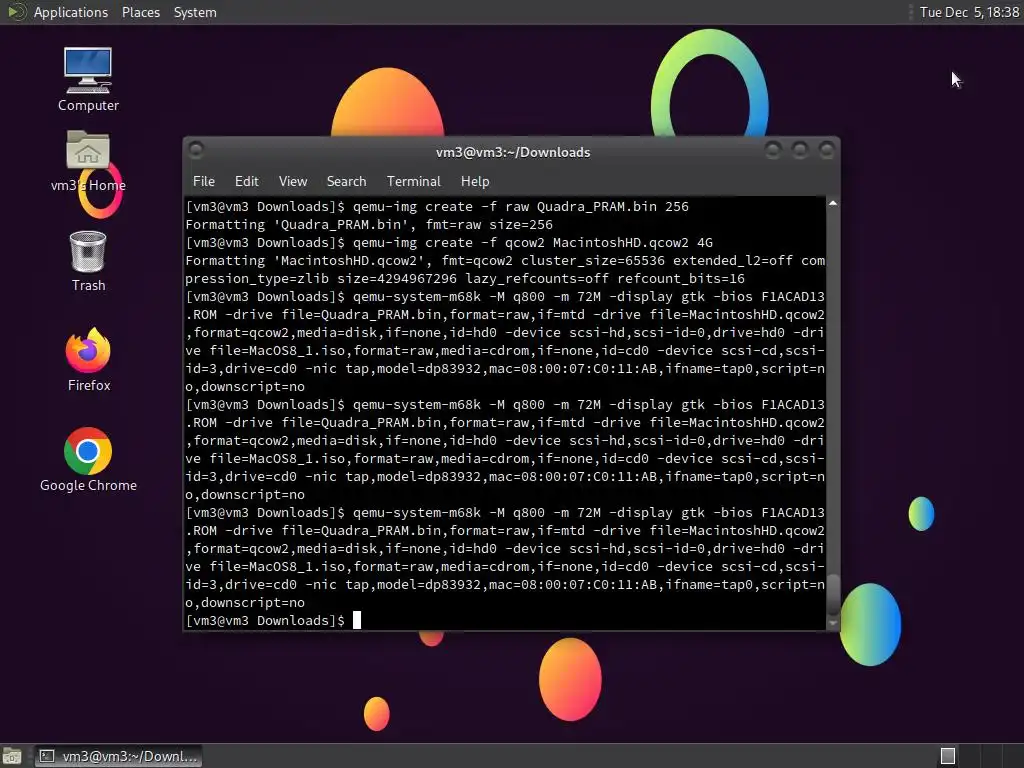
Task: Click the vm3@vm3:~/Downl... taskbar button
Action: [x=118, y=756]
